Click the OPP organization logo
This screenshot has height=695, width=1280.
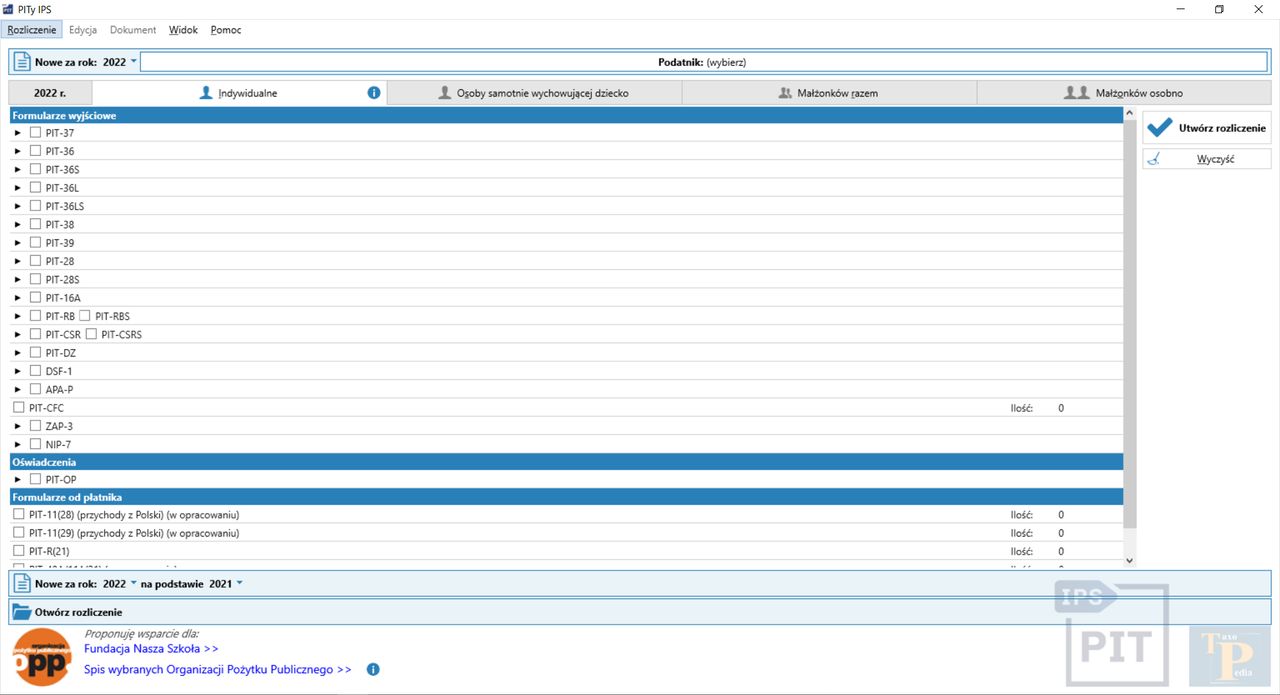coord(42,658)
